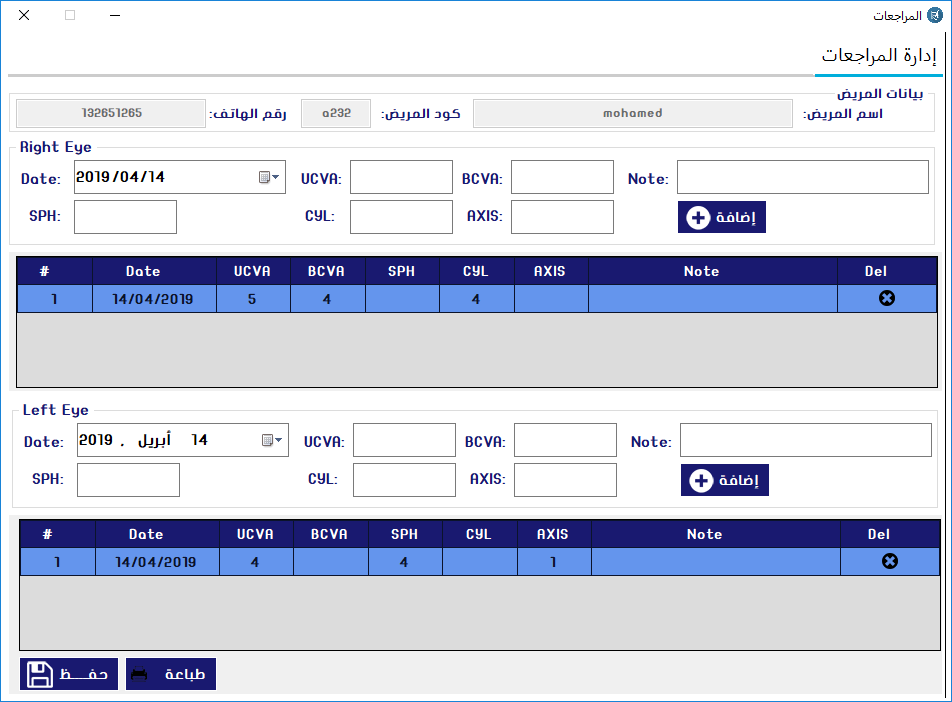The image size is (952, 702).
Task: Select the SPH column header in Left Eye table
Action: [x=405, y=534]
